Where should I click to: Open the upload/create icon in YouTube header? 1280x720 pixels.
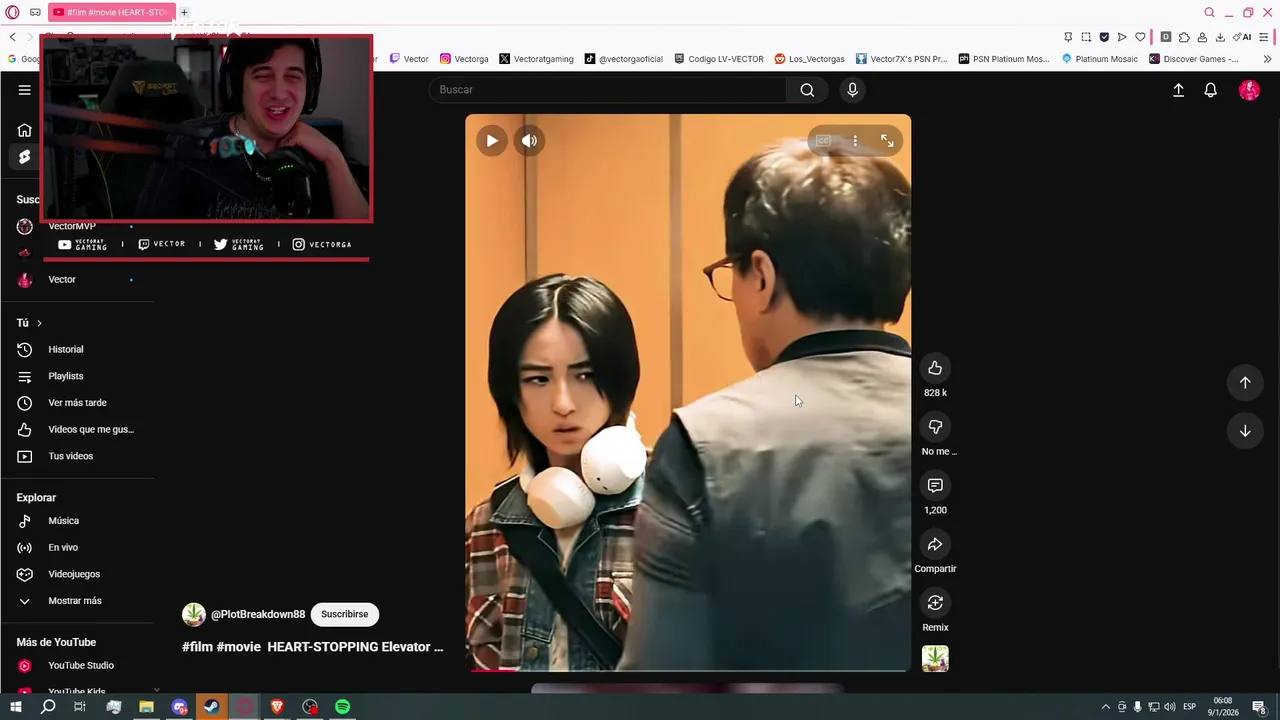coord(1178,90)
